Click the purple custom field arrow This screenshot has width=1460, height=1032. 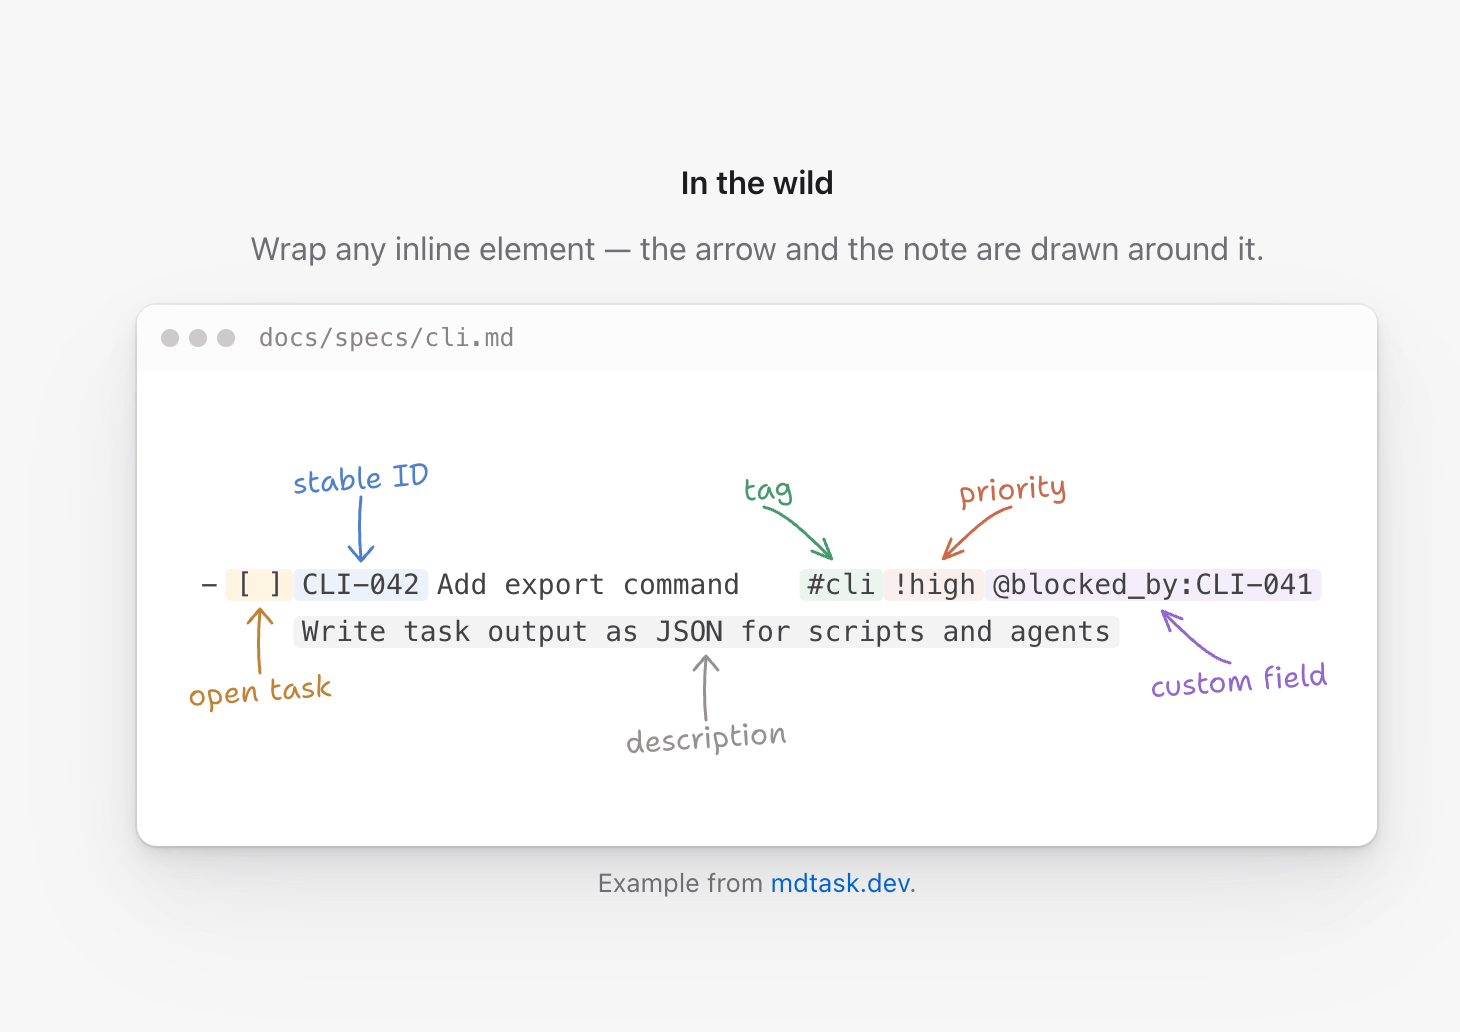(x=1195, y=637)
